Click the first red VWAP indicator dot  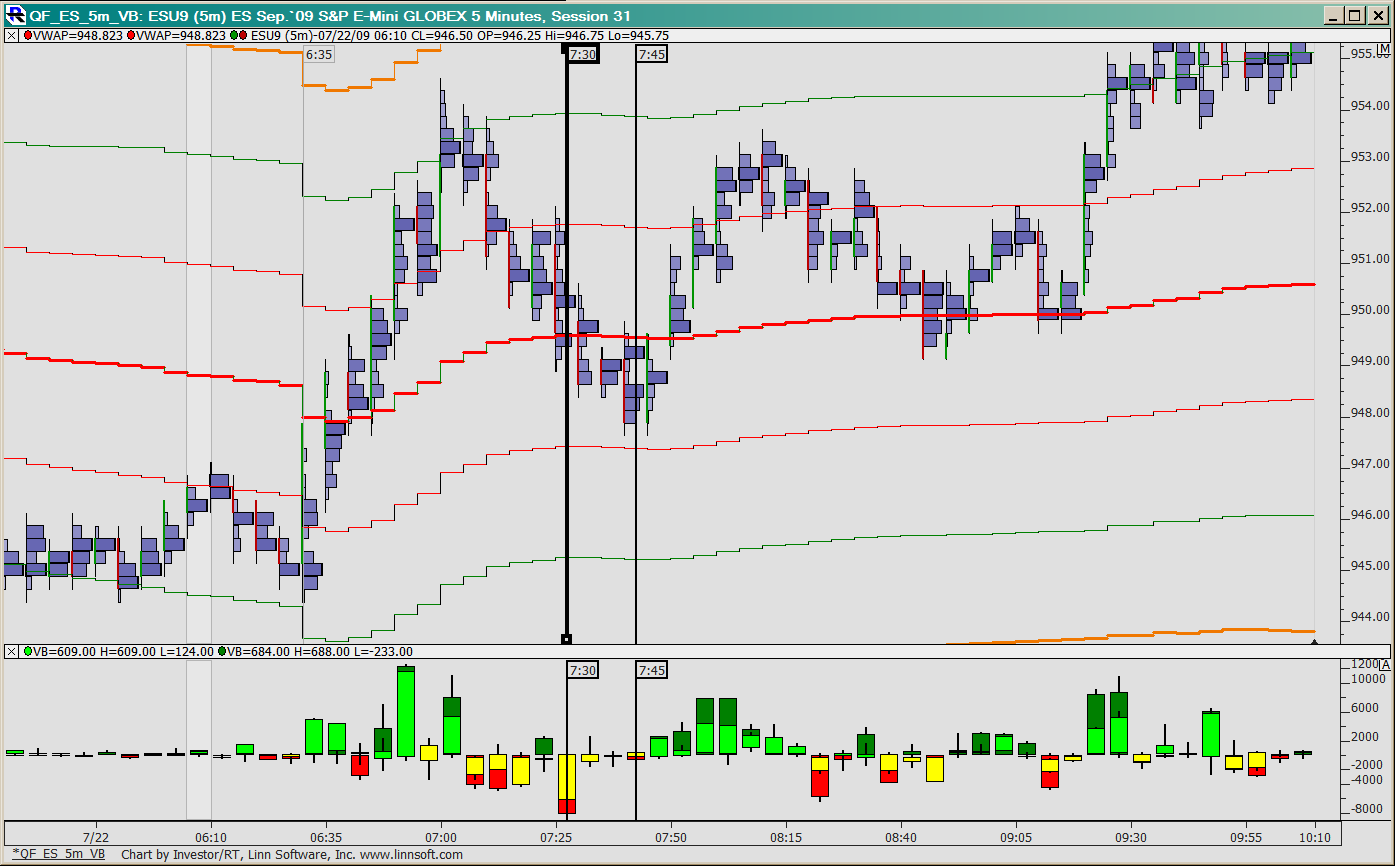[x=27, y=36]
